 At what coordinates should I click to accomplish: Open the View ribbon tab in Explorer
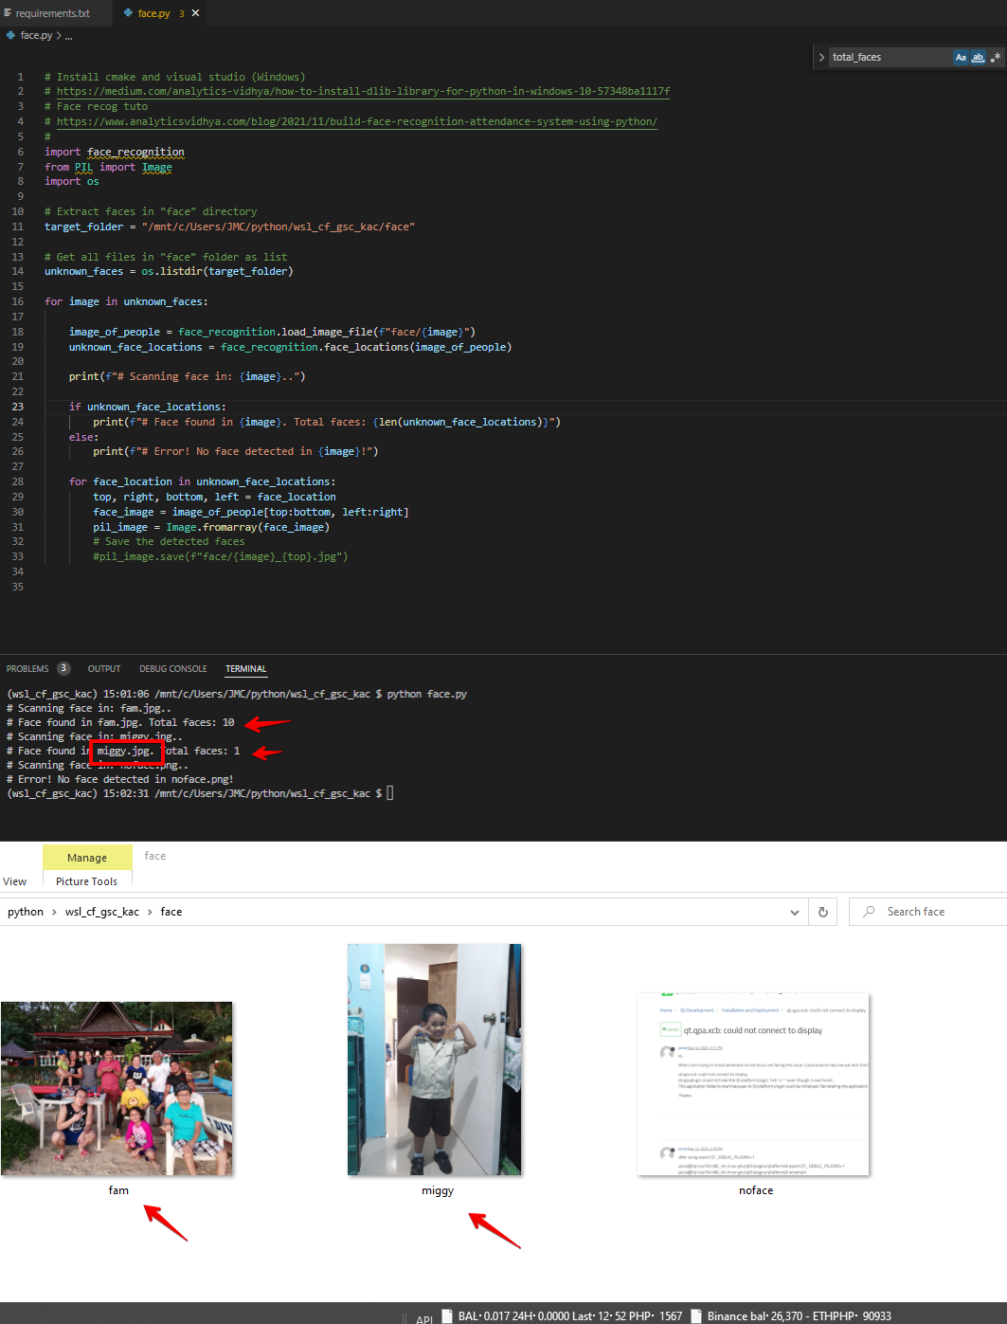click(15, 882)
